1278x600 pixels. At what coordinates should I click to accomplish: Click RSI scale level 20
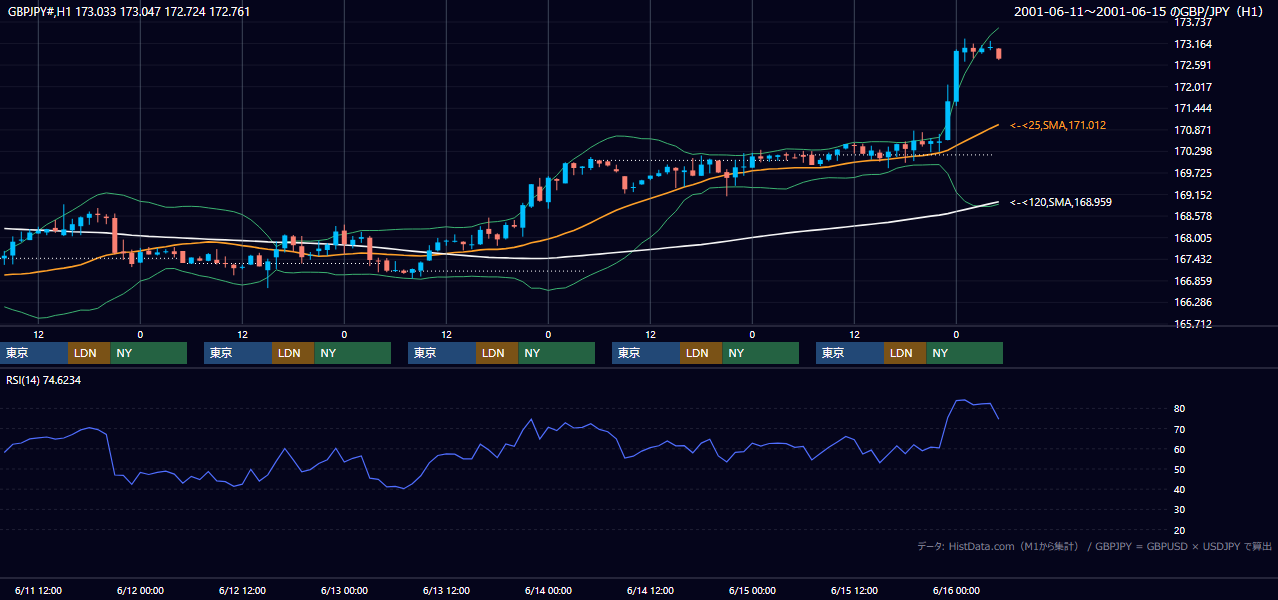click(x=1179, y=530)
